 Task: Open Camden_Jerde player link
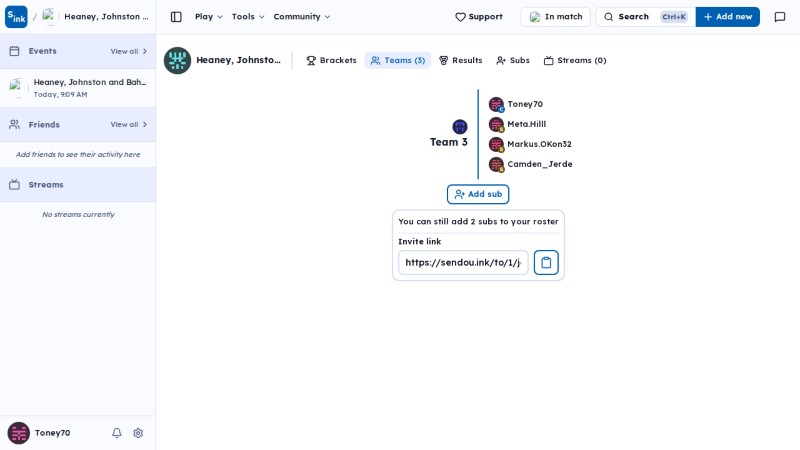pyautogui.click(x=540, y=164)
